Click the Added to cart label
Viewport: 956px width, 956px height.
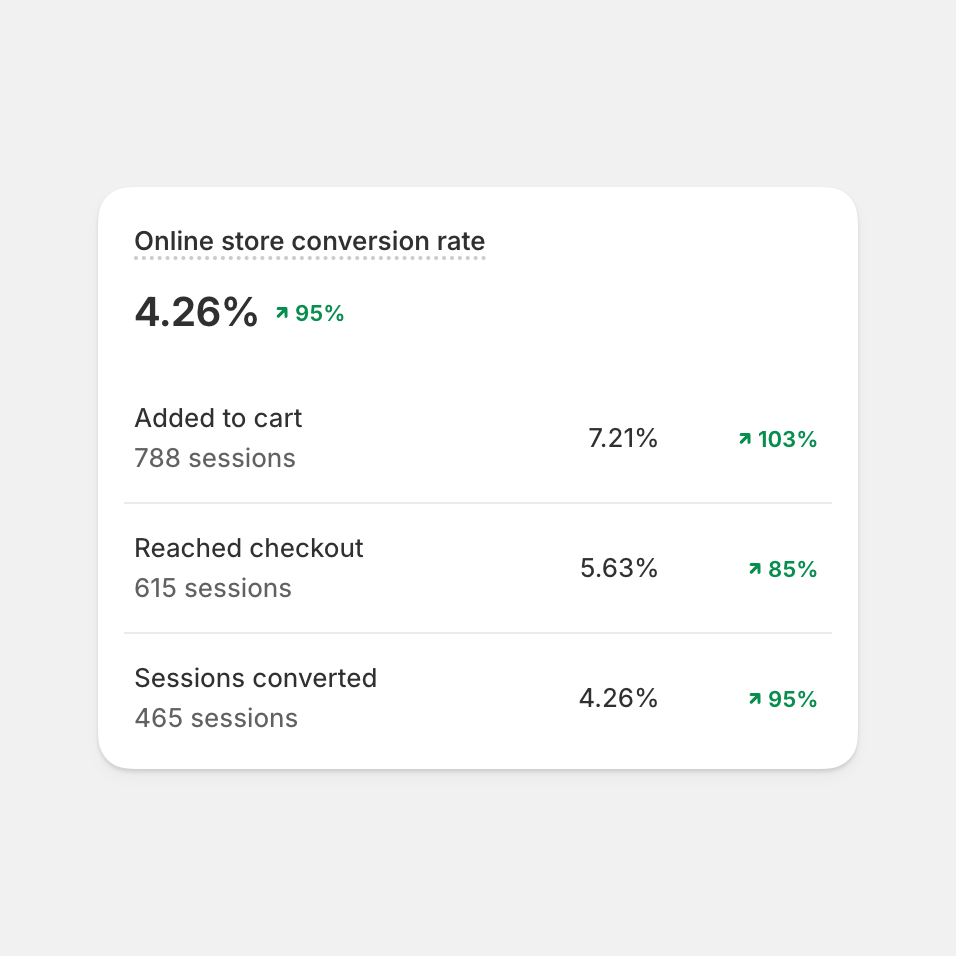click(218, 418)
